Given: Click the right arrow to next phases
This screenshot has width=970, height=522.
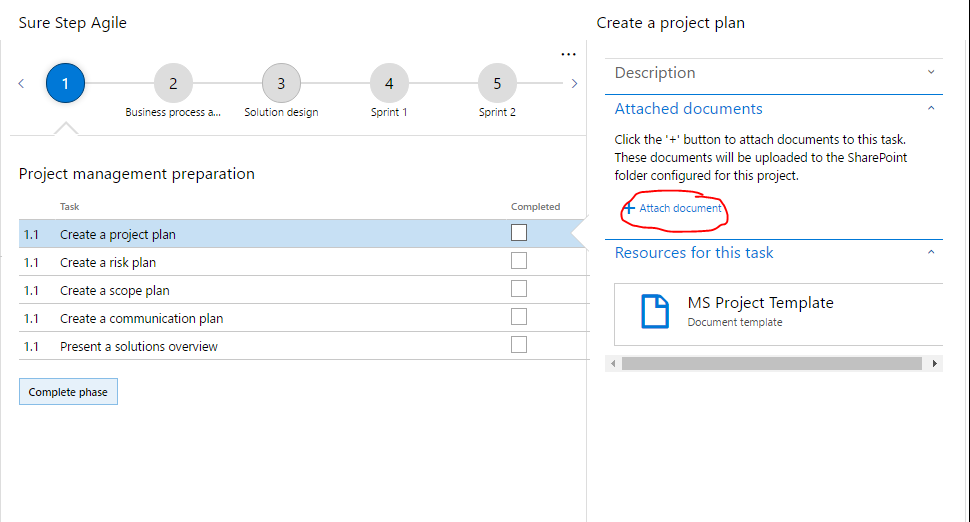Looking at the screenshot, I should pyautogui.click(x=574, y=84).
